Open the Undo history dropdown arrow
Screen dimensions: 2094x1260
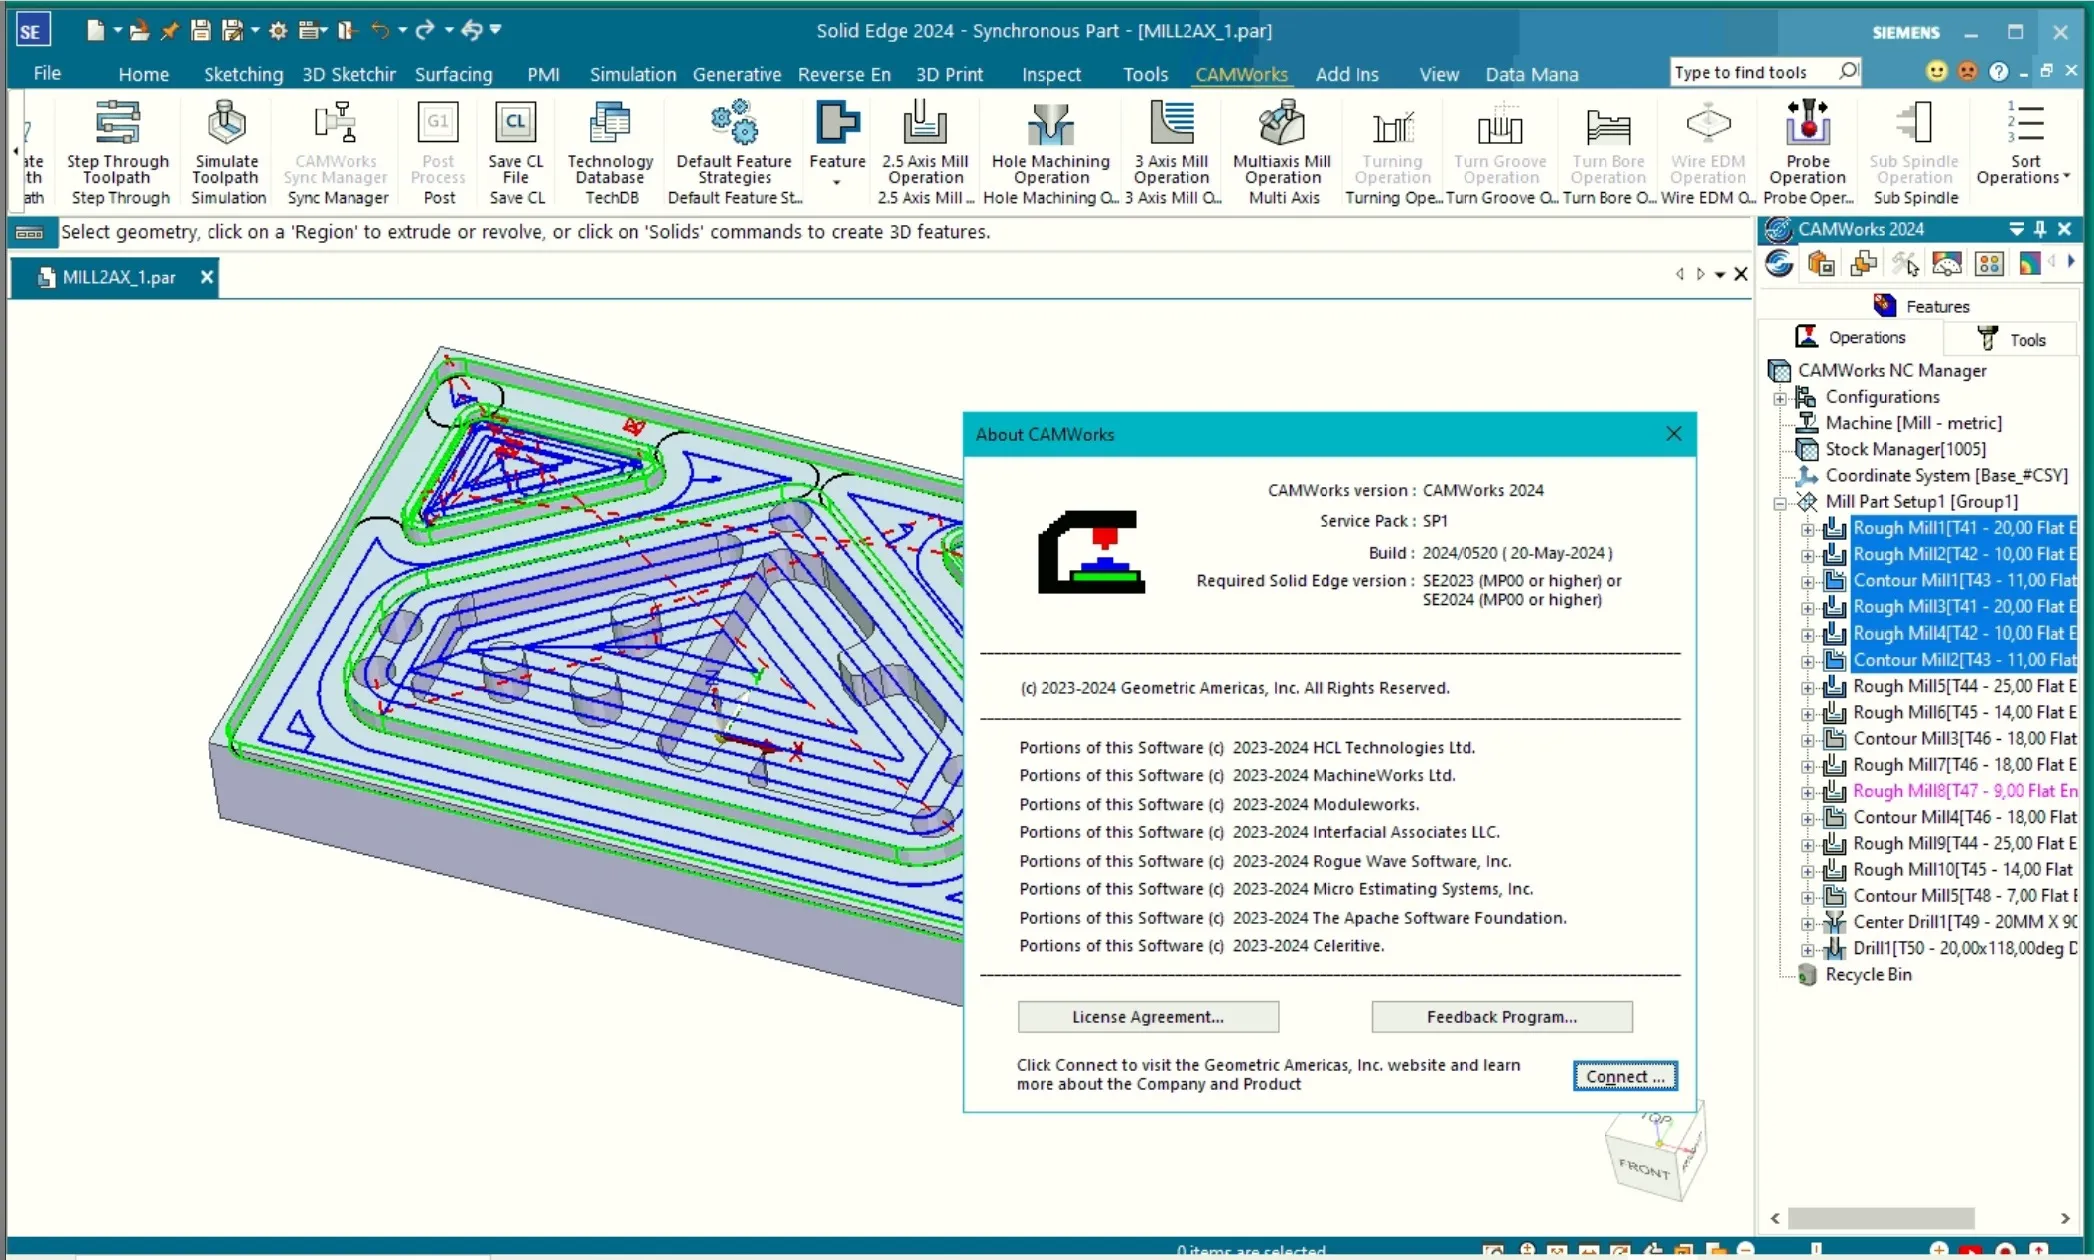402,31
